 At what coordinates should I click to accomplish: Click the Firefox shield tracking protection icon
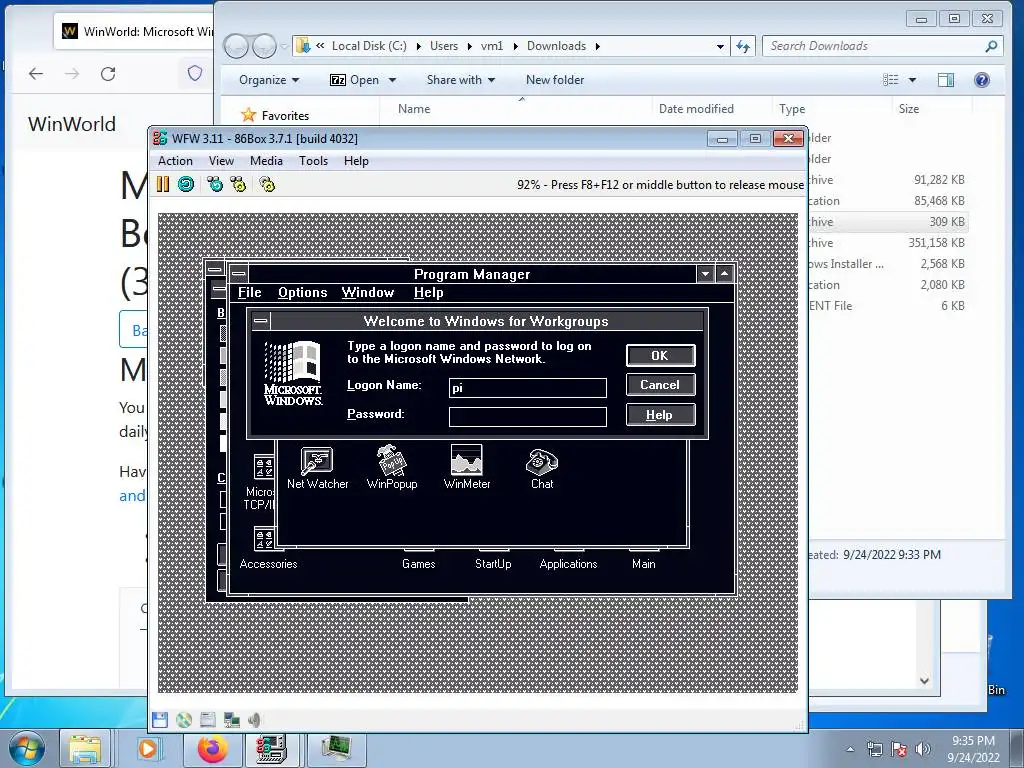pyautogui.click(x=195, y=73)
